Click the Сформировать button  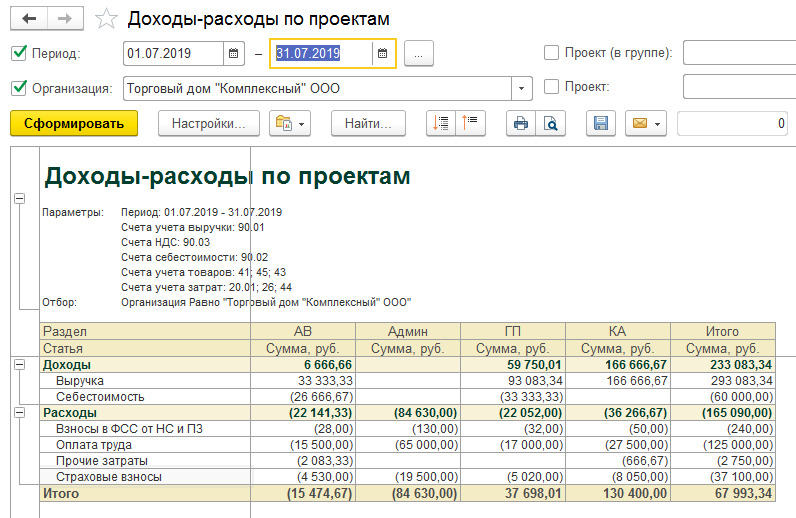pos(74,123)
